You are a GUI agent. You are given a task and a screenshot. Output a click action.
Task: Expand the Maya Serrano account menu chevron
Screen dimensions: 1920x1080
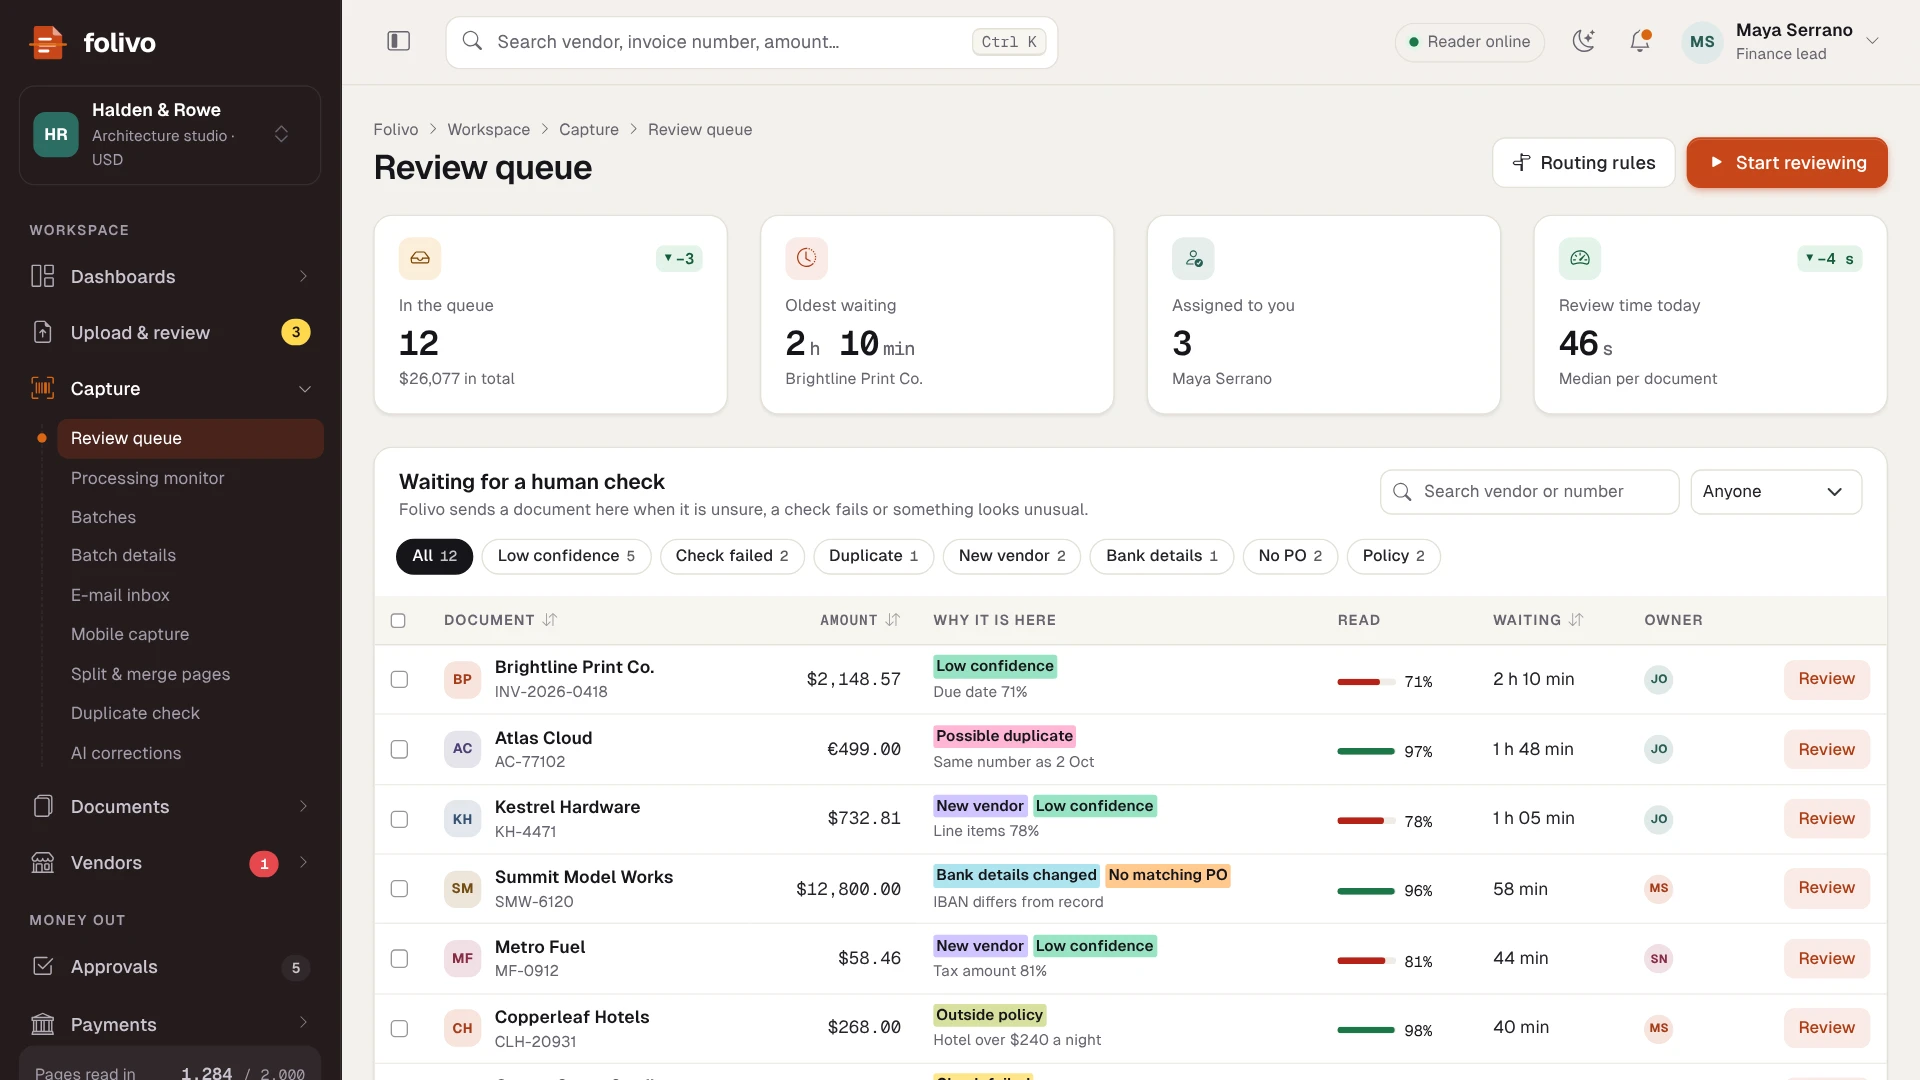pos(1873,41)
